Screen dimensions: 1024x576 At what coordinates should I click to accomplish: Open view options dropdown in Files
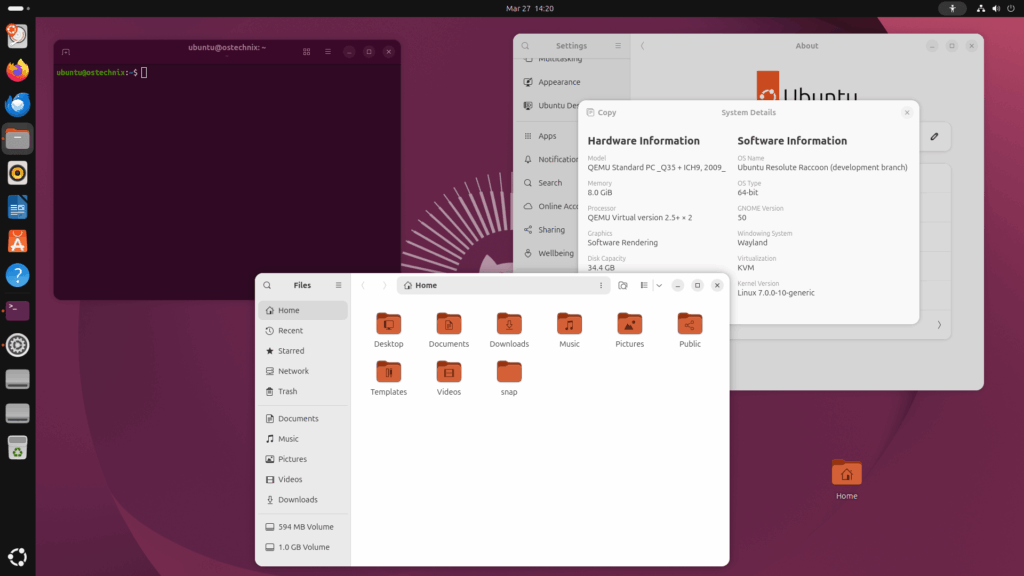659,285
